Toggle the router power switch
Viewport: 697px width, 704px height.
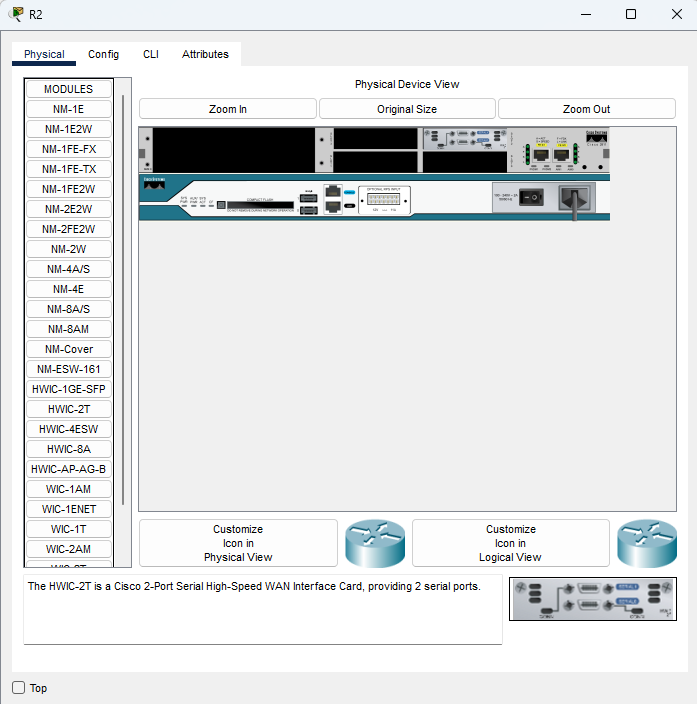(x=531, y=197)
